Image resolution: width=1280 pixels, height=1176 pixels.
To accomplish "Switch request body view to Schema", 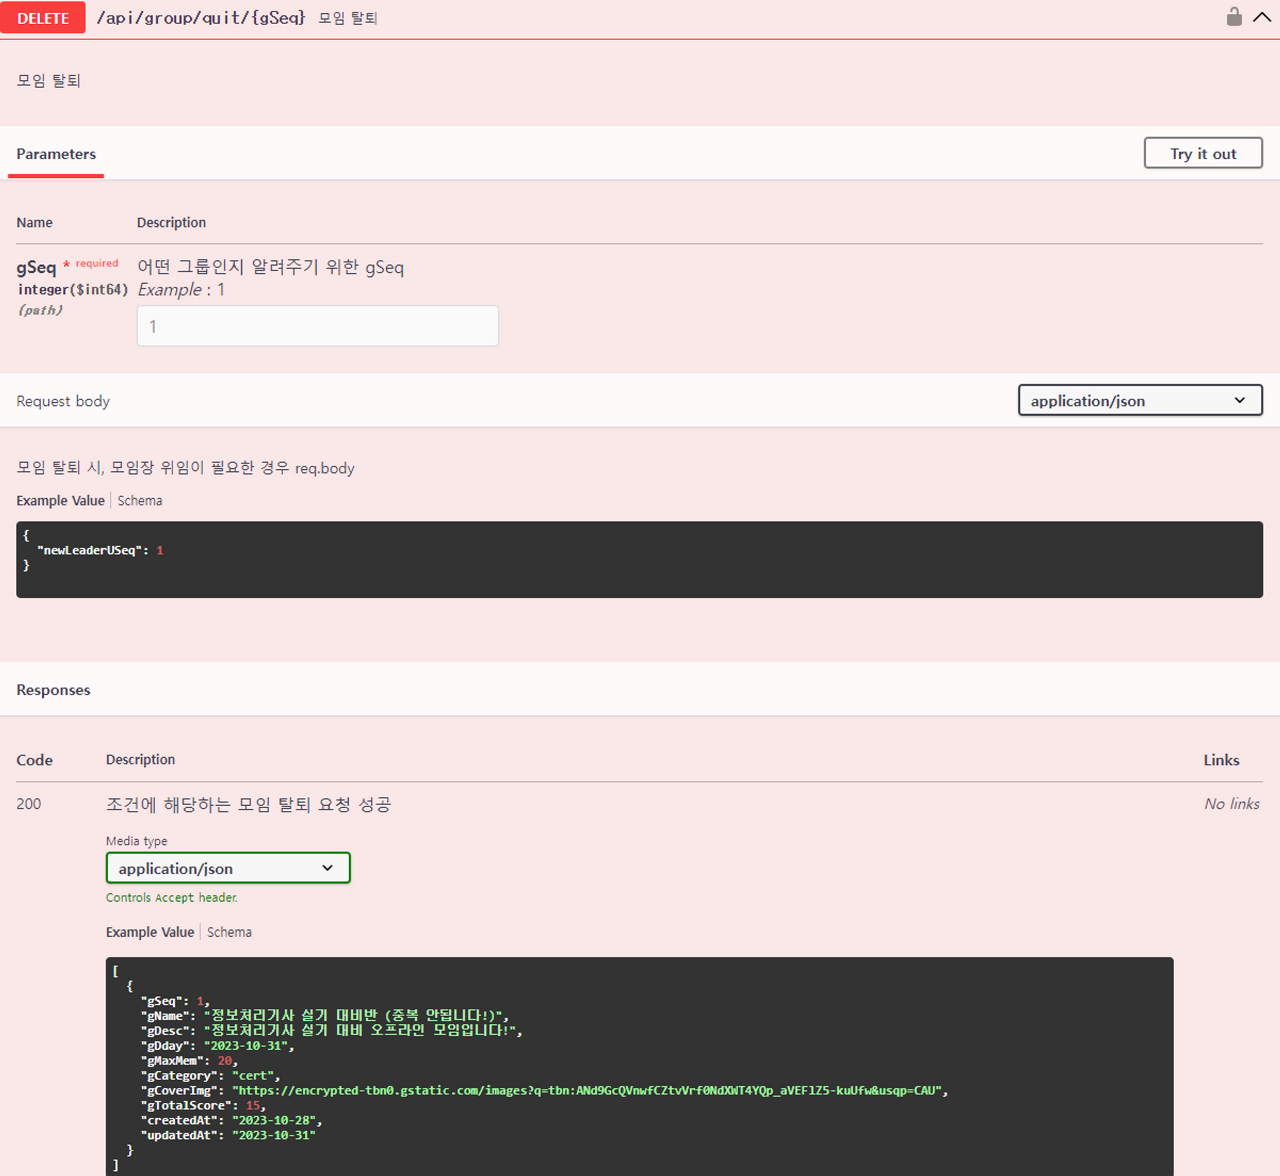I will tap(140, 500).
